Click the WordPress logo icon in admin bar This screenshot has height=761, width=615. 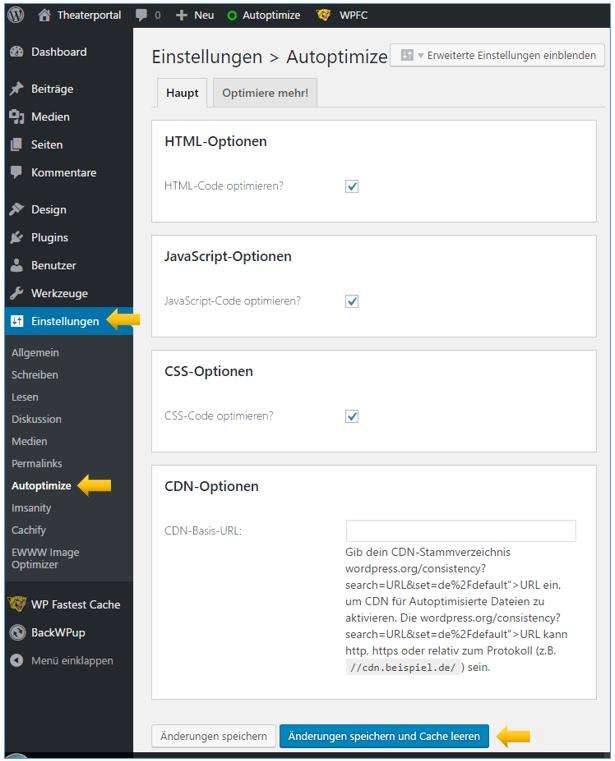coord(15,15)
